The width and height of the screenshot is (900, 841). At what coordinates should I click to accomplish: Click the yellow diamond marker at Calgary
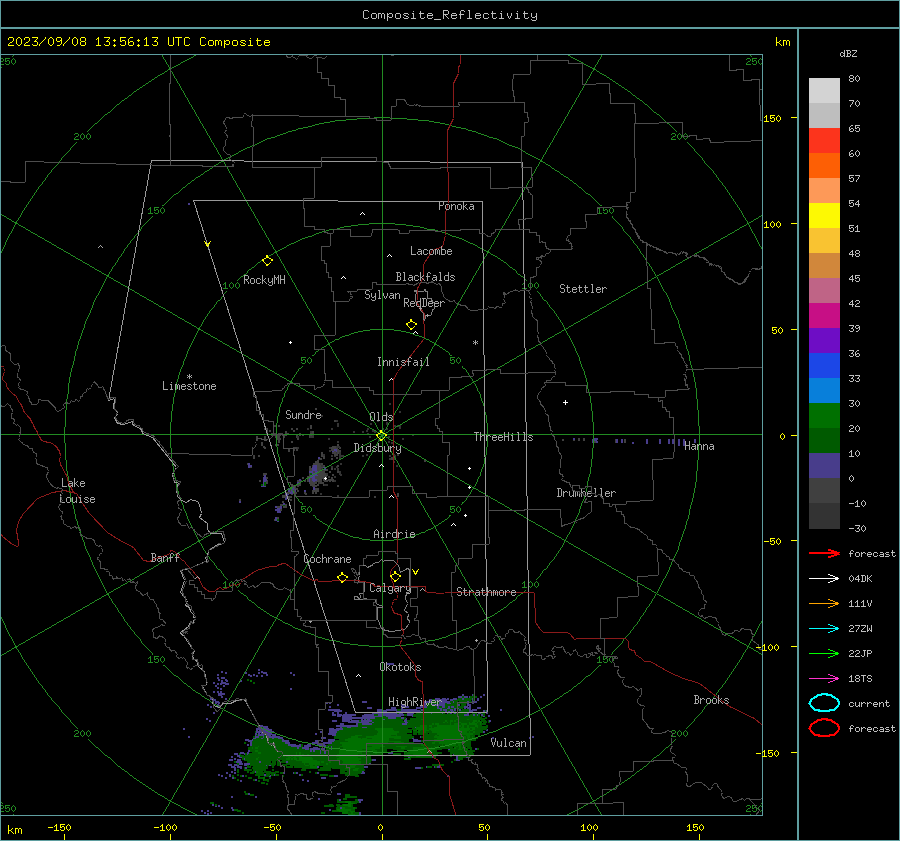click(x=395, y=576)
